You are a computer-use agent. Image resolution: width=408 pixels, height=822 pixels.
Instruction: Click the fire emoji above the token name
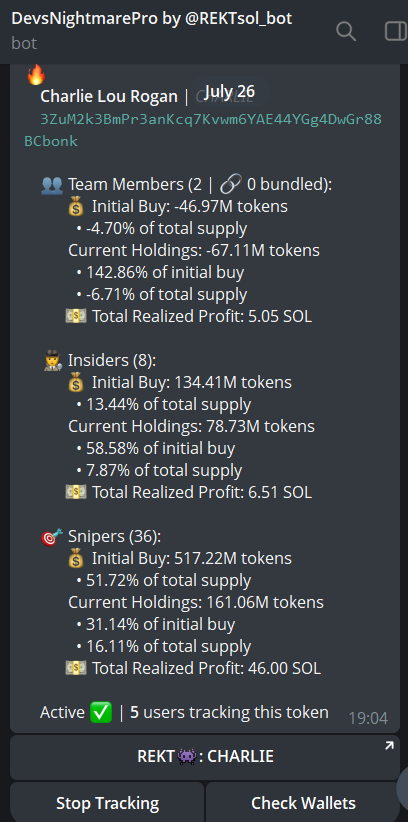coord(36,75)
